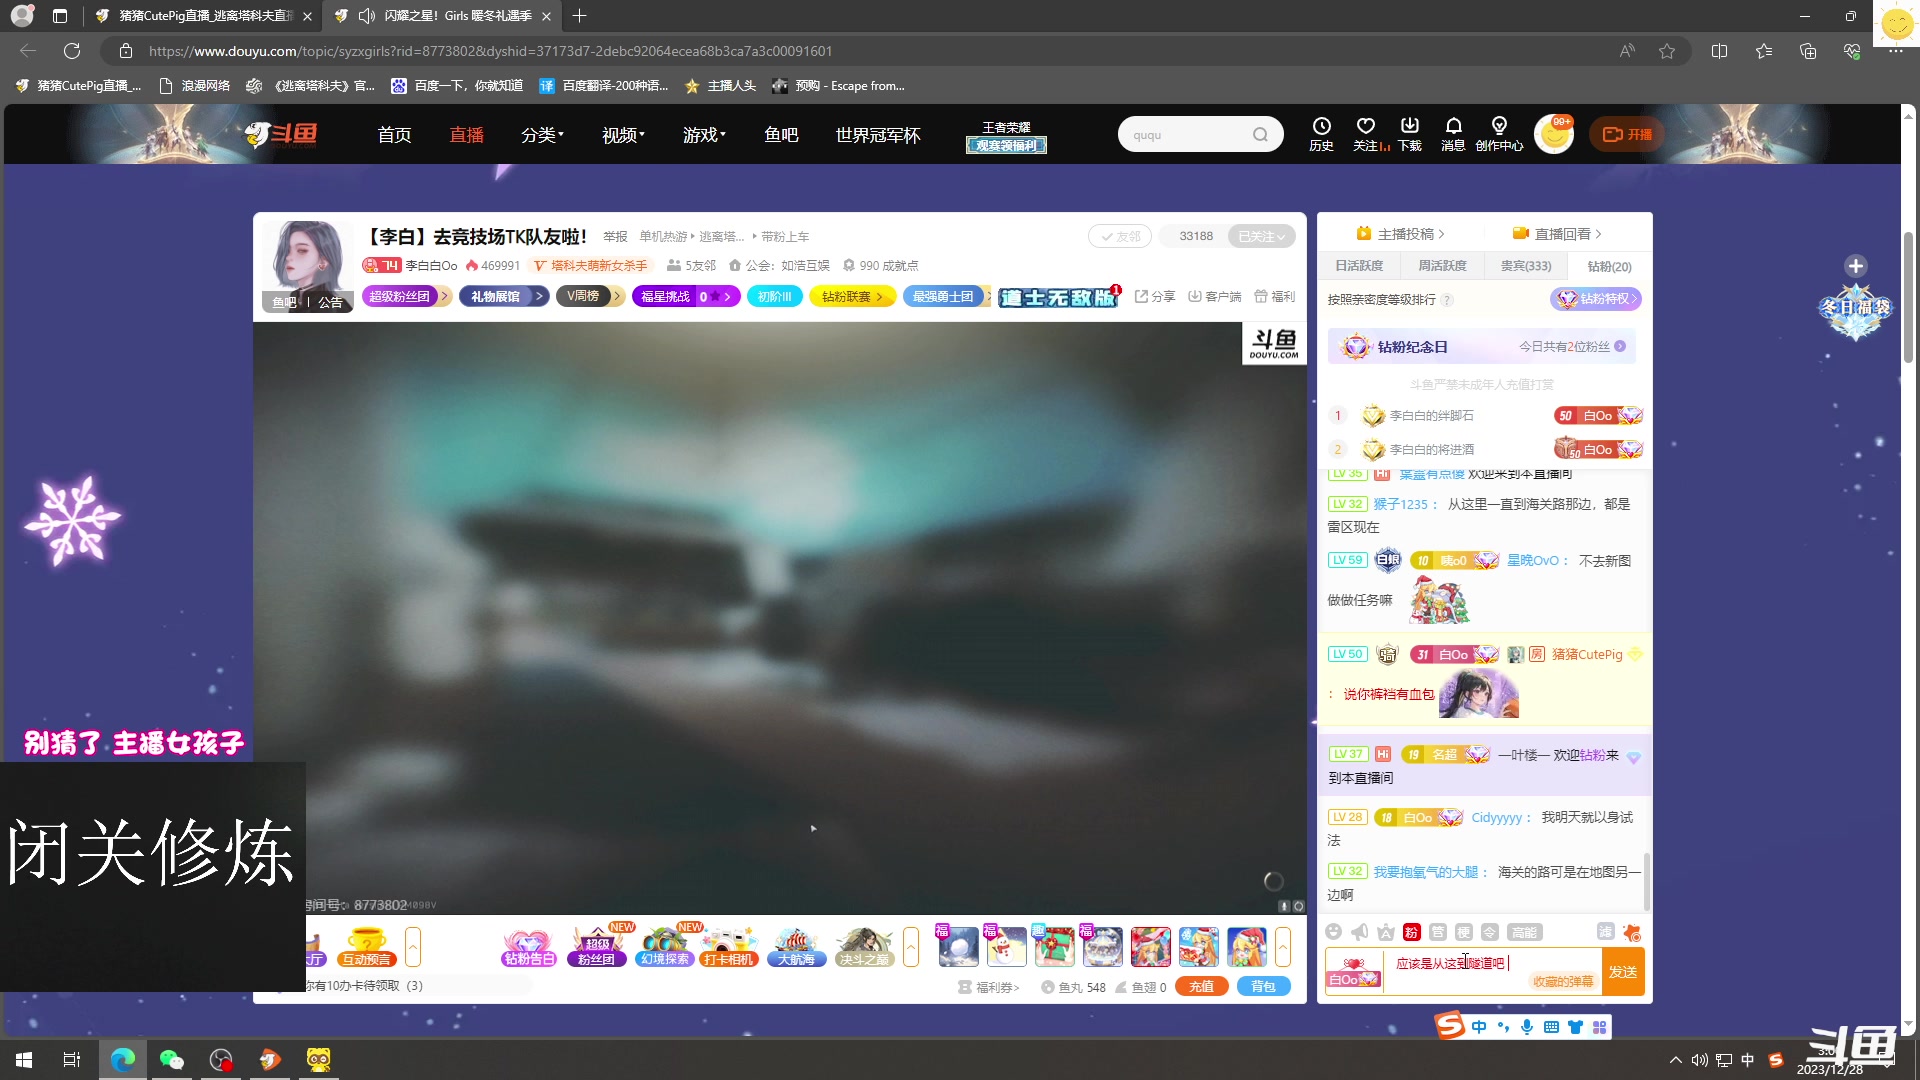The width and height of the screenshot is (1920, 1080).
Task: Click the orange star effects icon in chat toolbar
Action: coord(1631,932)
